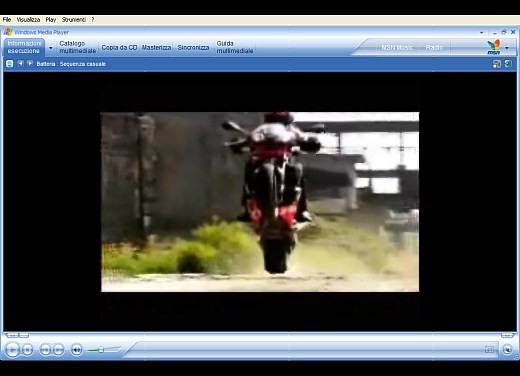The width and height of the screenshot is (520, 376).
Task: Switch to Catalogo multimediale tab
Action: 77,47
